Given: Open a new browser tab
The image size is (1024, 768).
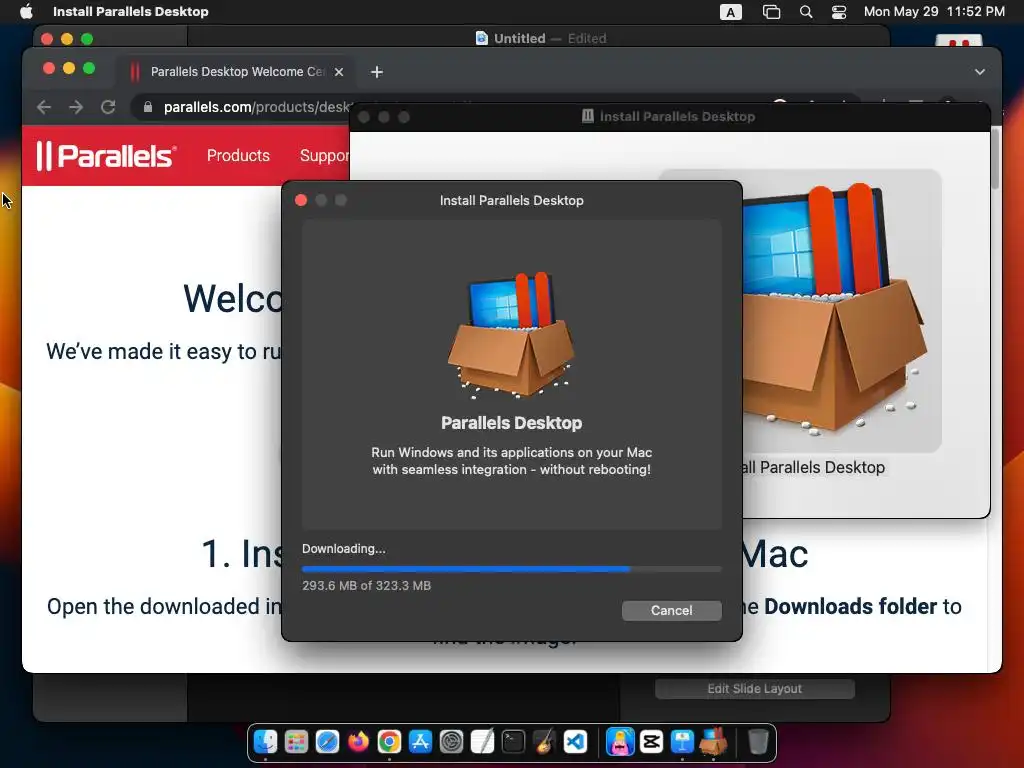Looking at the screenshot, I should tap(377, 72).
